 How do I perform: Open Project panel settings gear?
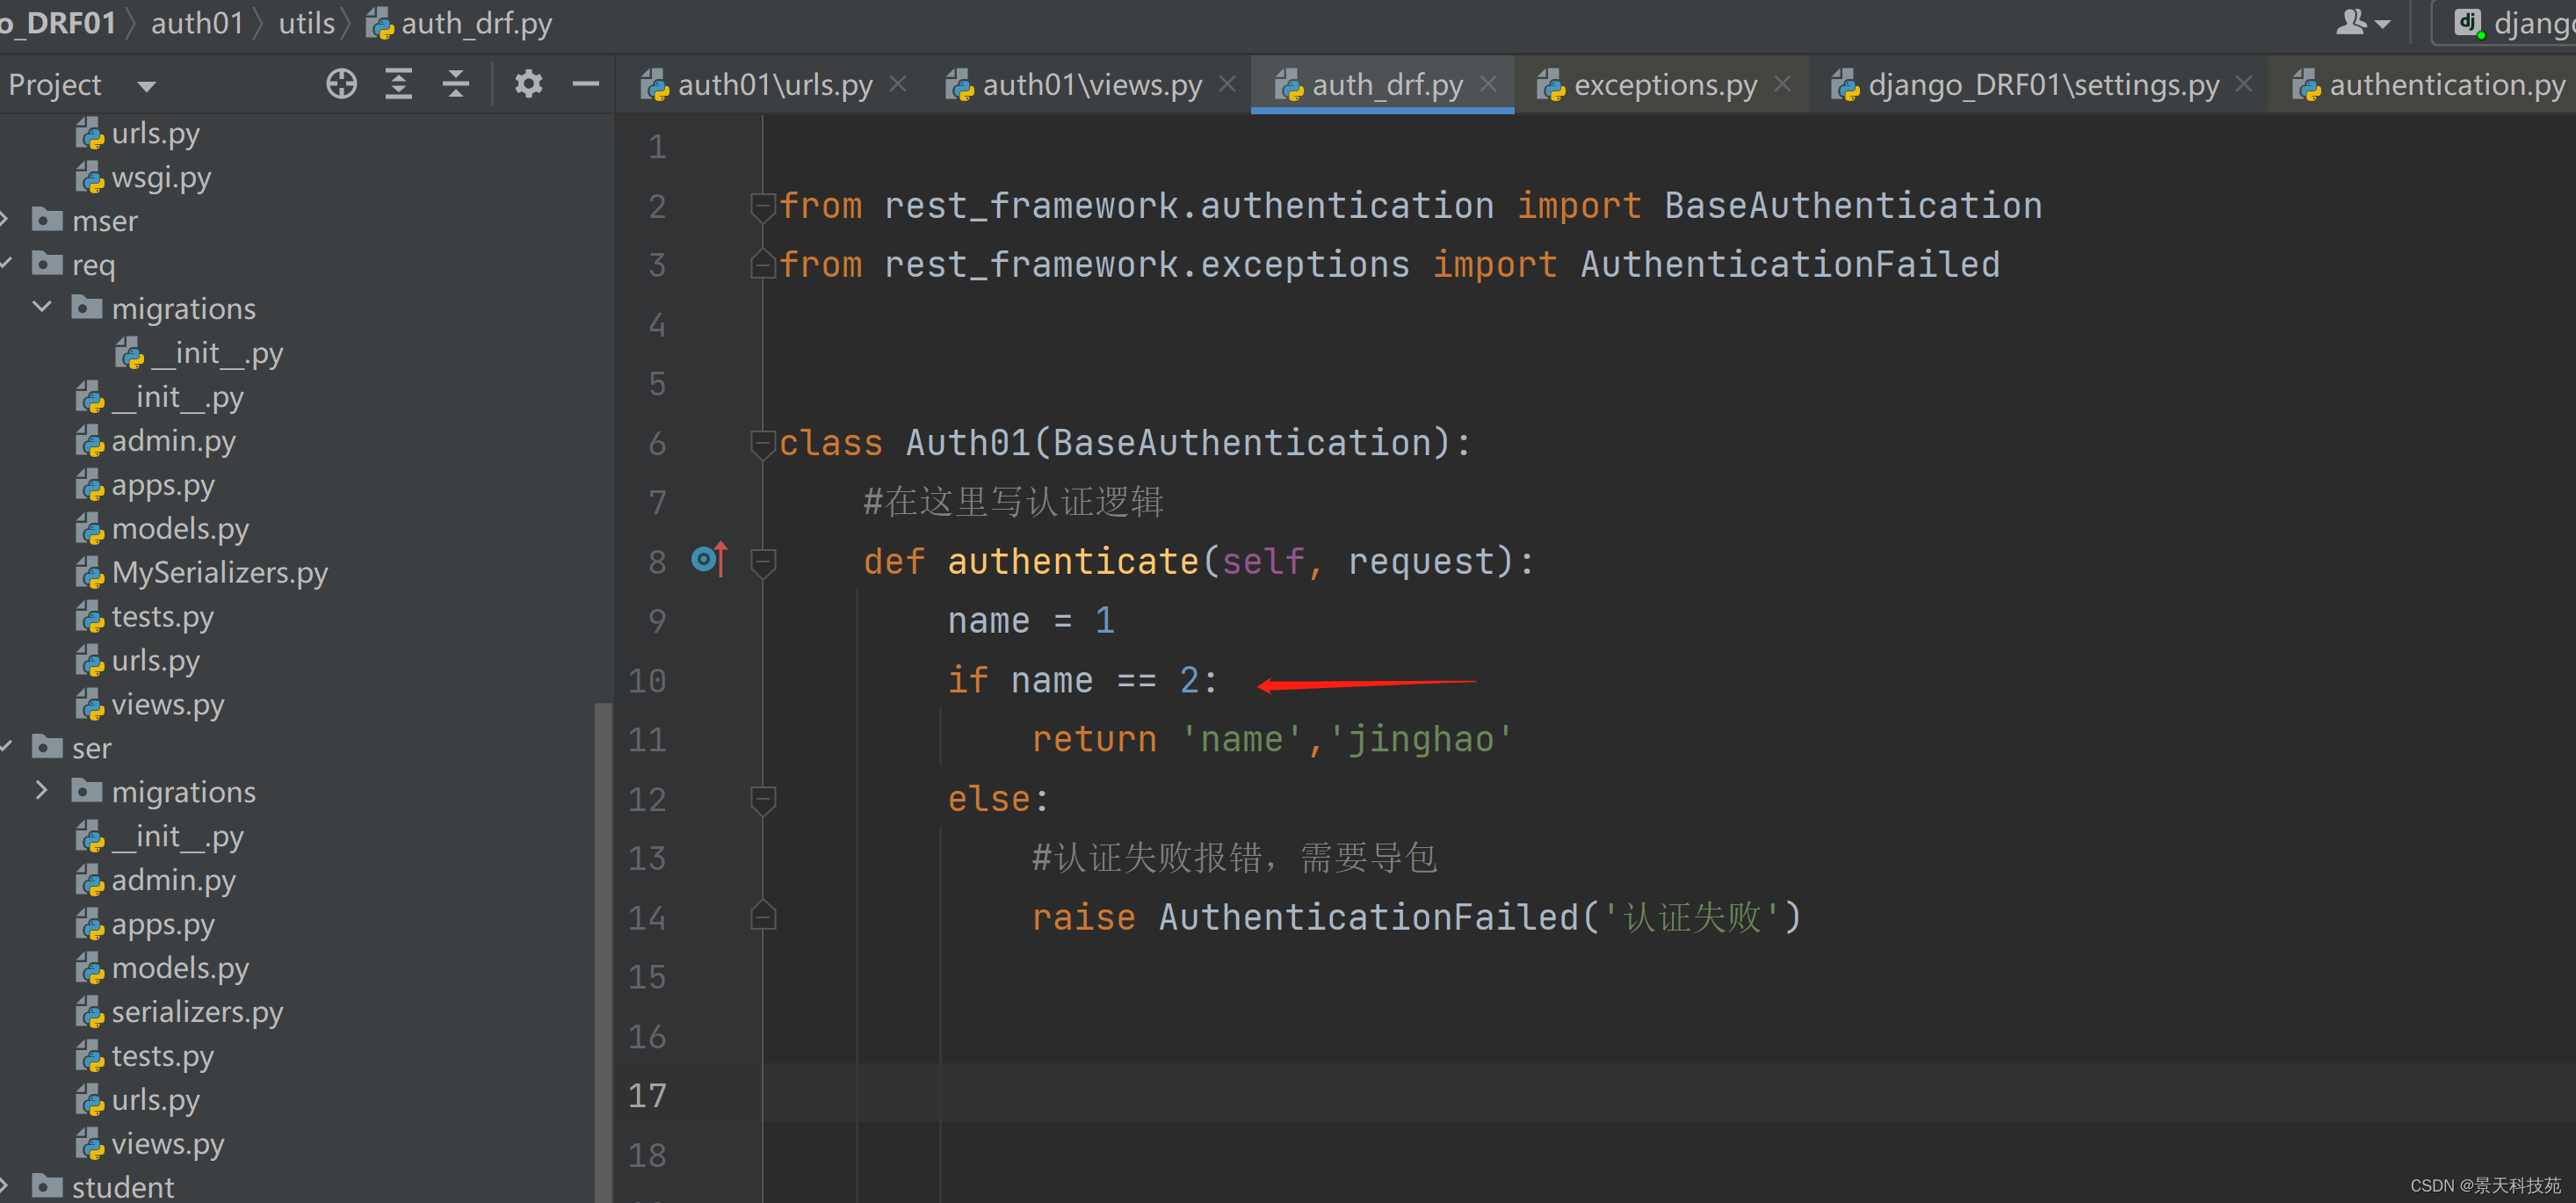tap(528, 84)
